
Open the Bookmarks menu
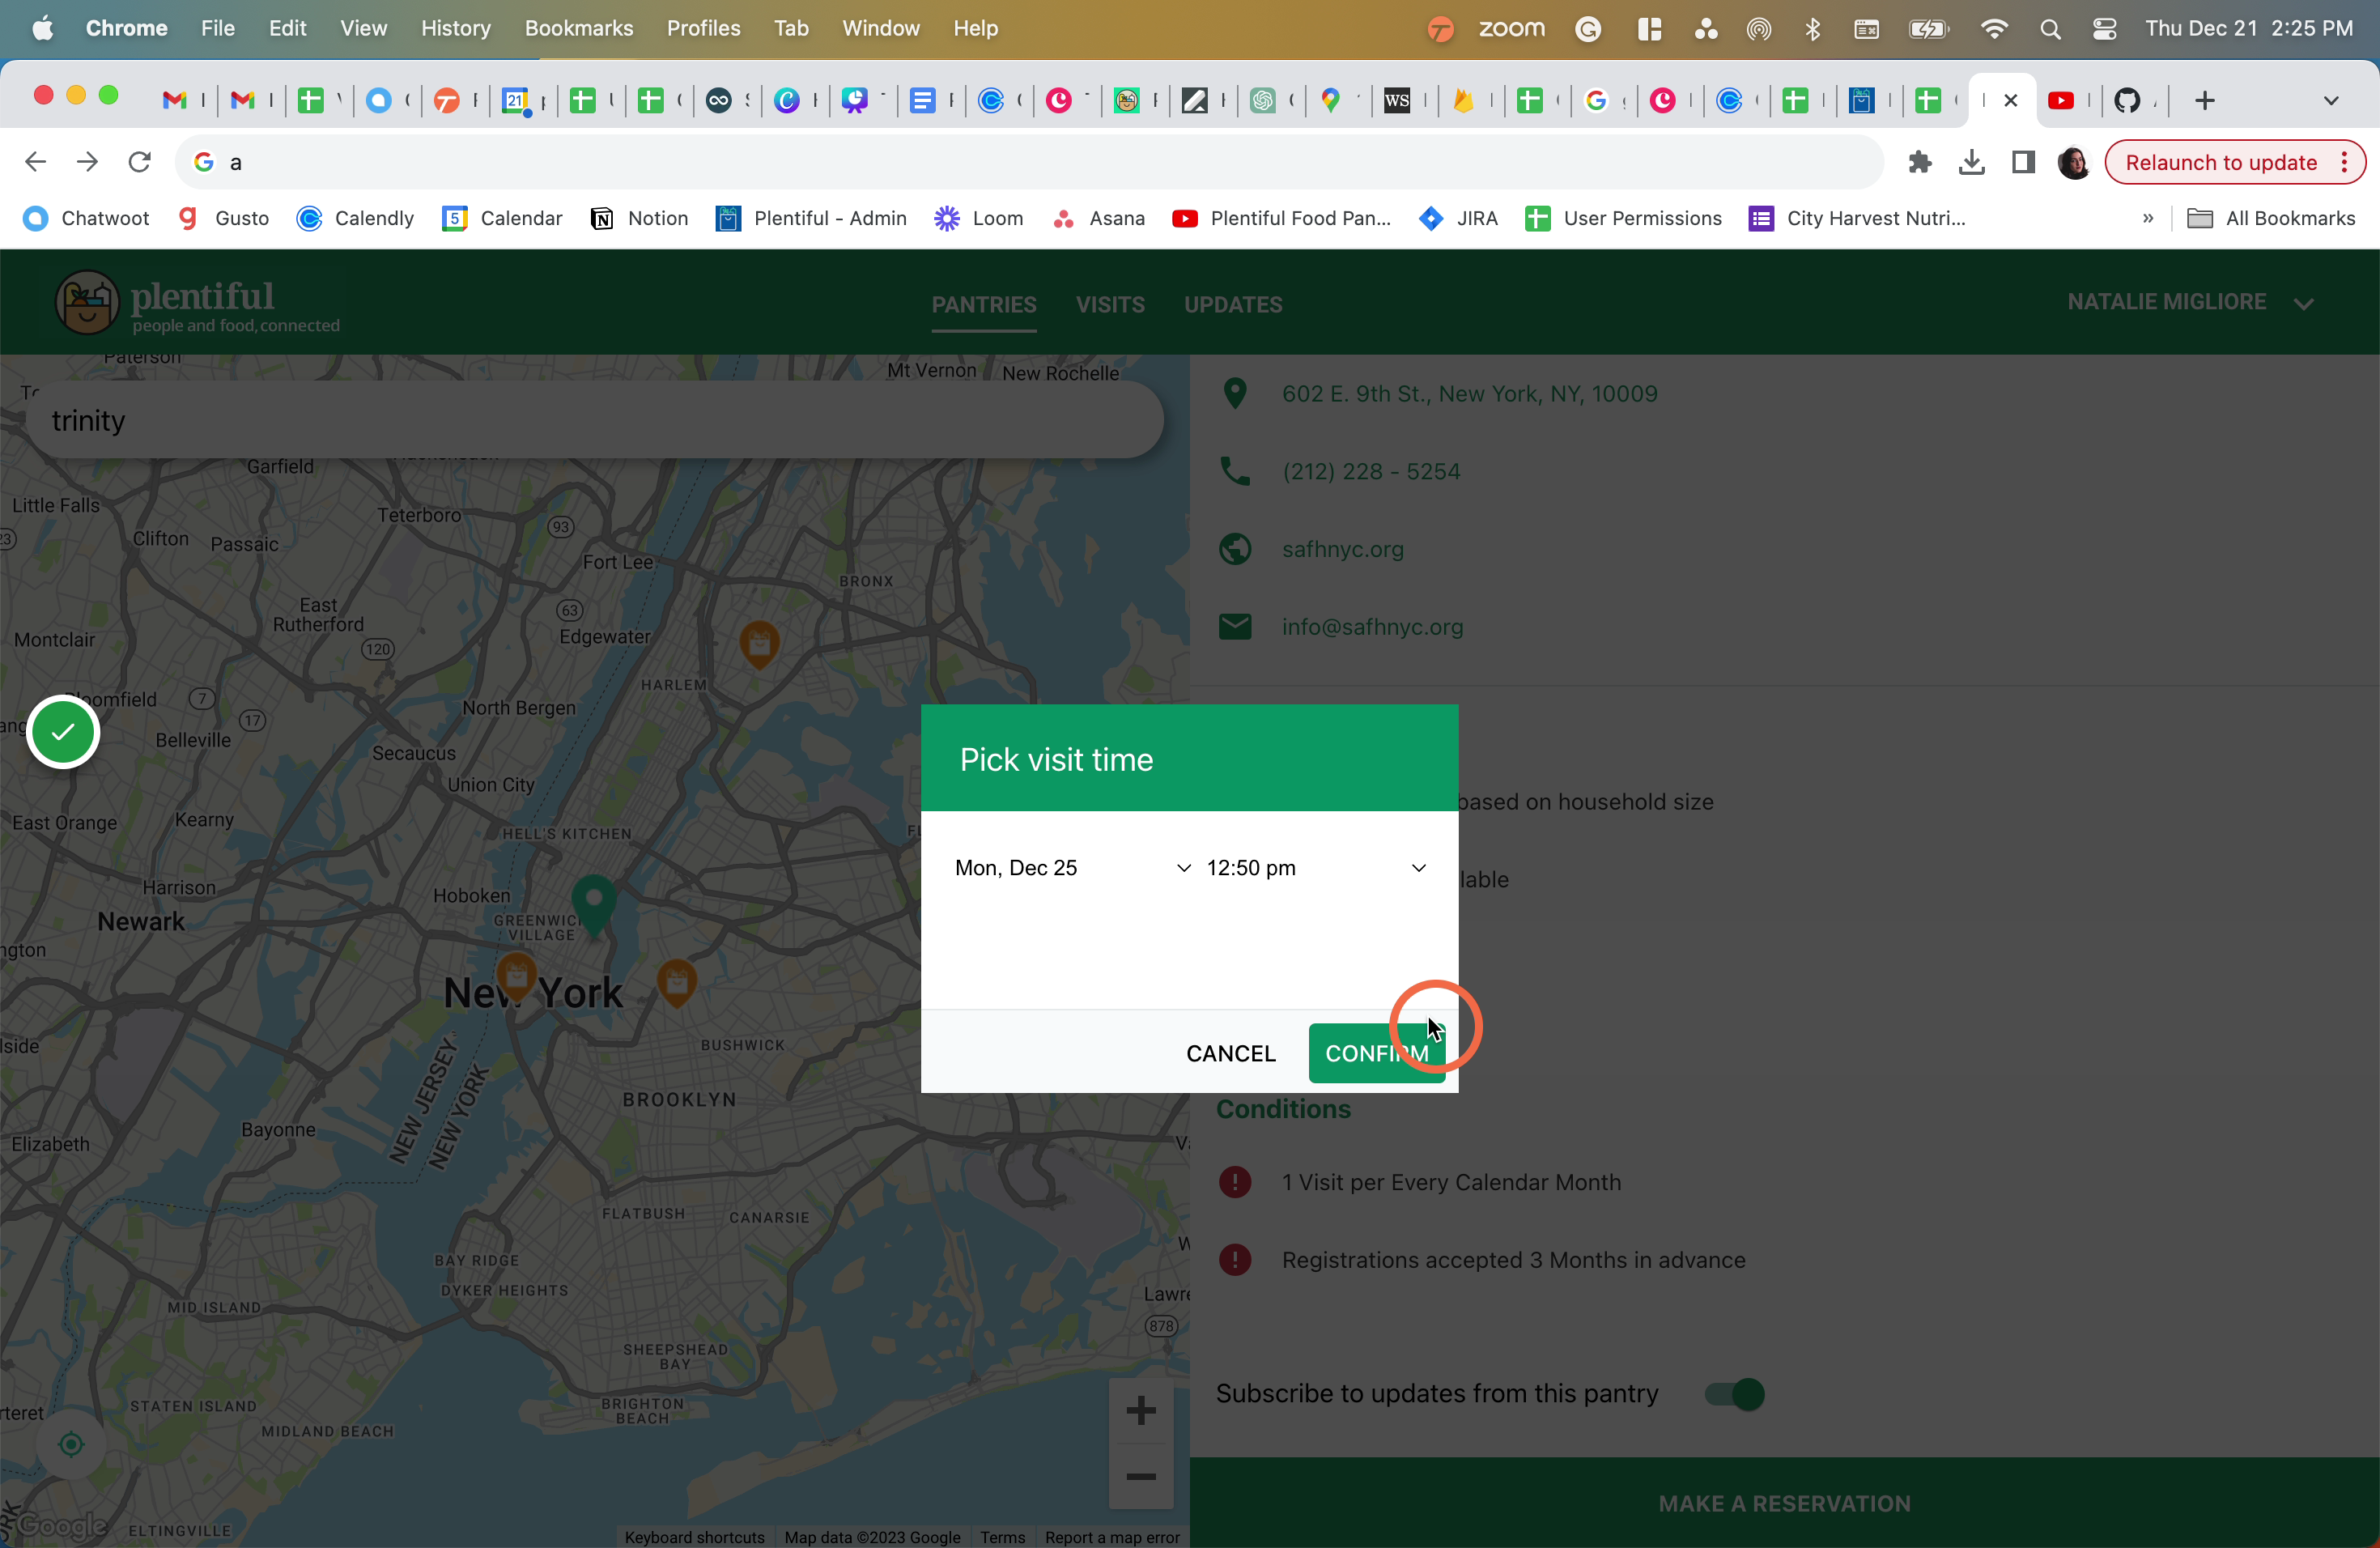(578, 28)
